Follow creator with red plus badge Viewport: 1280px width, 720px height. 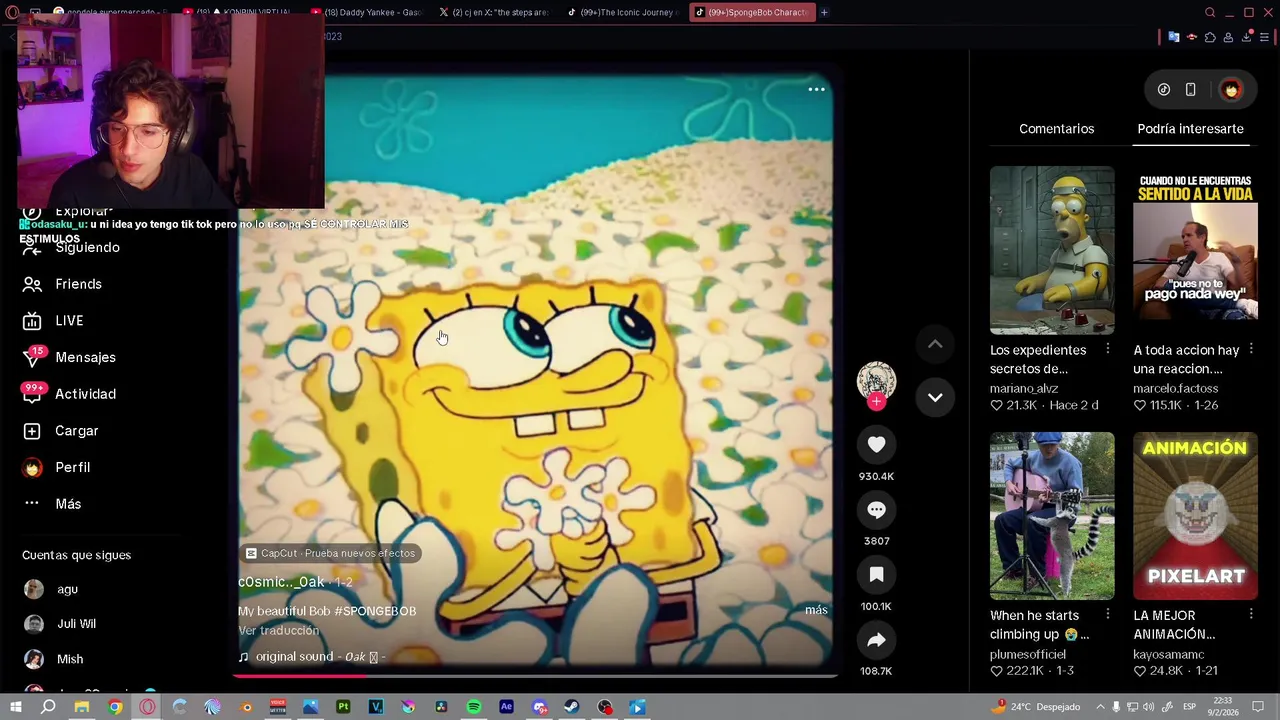click(876, 402)
